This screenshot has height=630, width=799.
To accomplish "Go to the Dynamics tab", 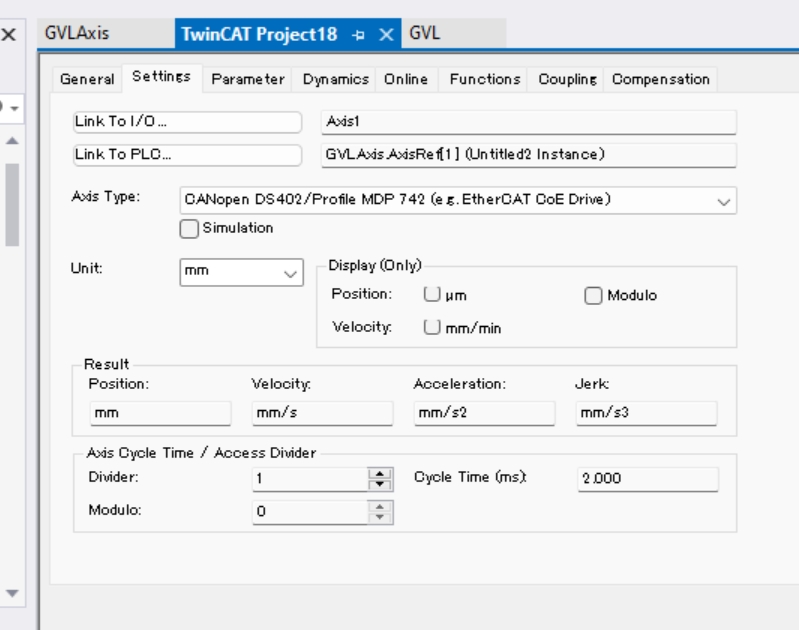I will tap(335, 80).
